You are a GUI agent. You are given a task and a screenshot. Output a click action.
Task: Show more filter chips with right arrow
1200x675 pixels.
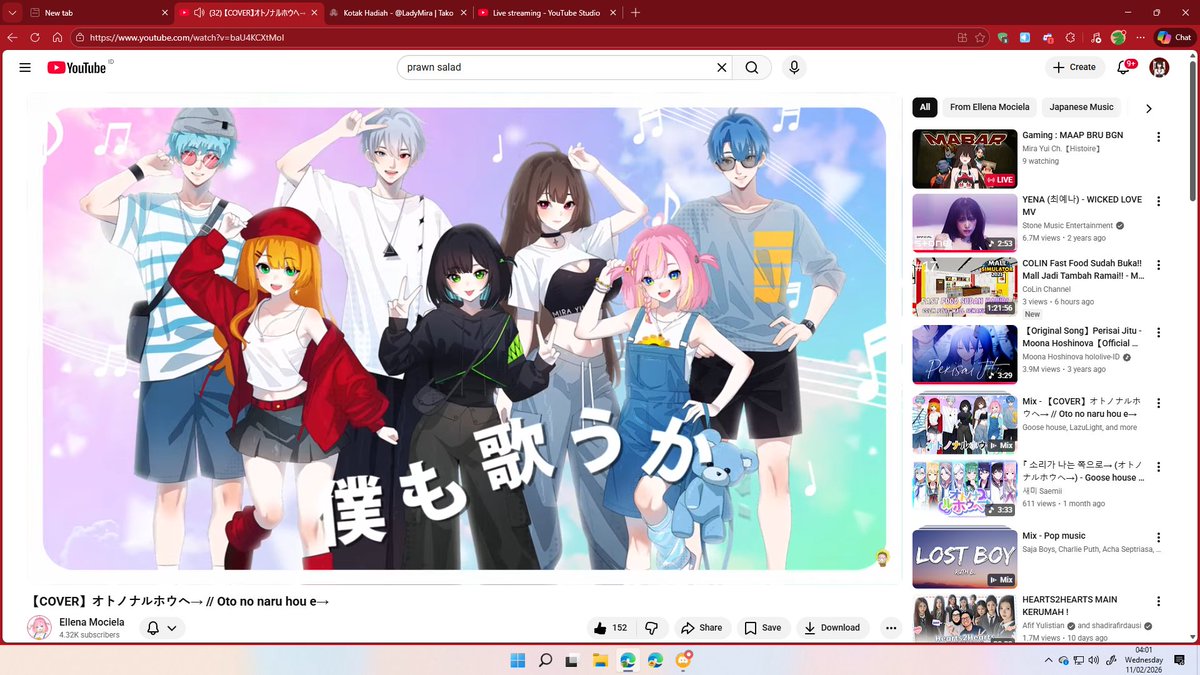point(1148,108)
